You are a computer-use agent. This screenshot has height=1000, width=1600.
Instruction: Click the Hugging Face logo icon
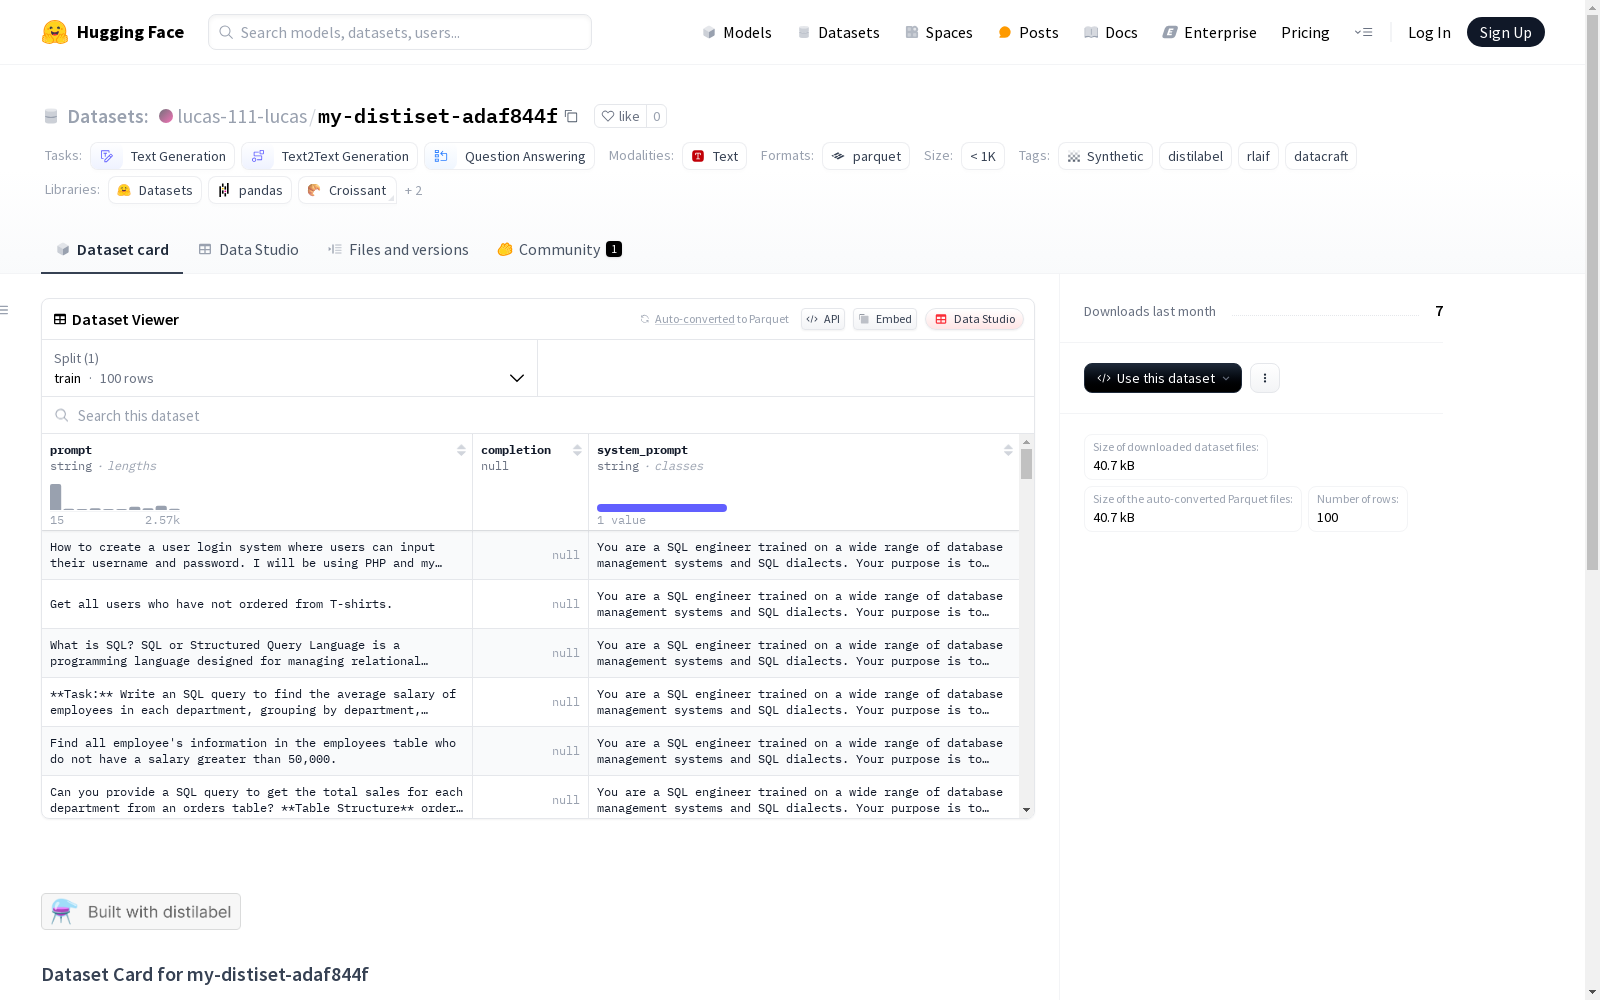55,32
